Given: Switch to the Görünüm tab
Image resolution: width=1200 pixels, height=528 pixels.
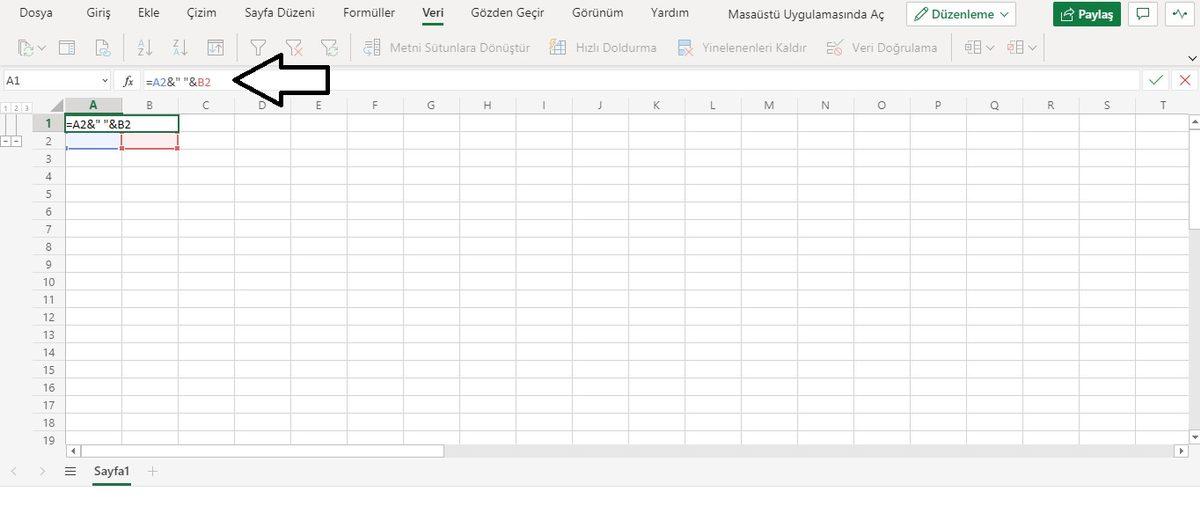Looking at the screenshot, I should coord(597,13).
